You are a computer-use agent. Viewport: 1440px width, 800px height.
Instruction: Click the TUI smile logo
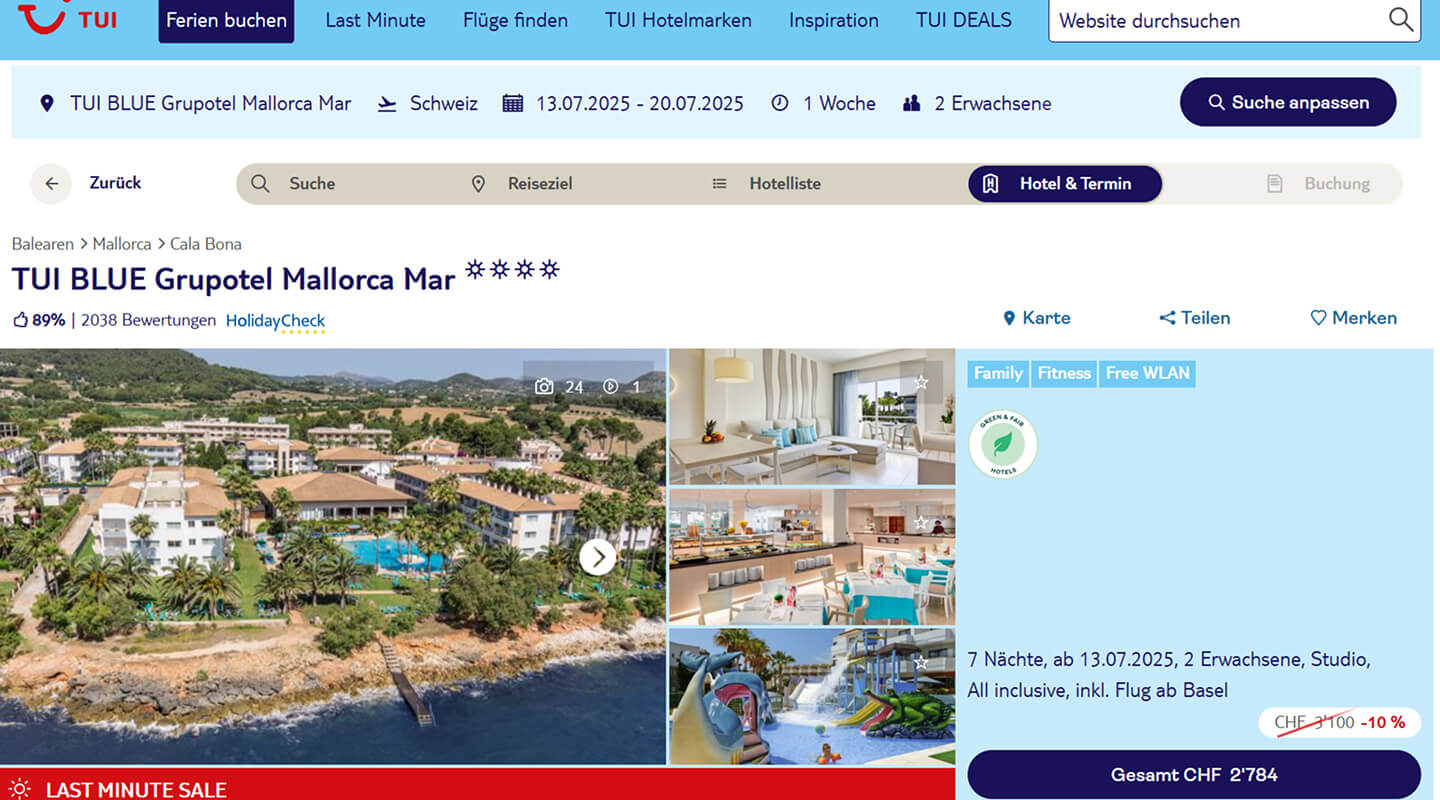[40, 16]
